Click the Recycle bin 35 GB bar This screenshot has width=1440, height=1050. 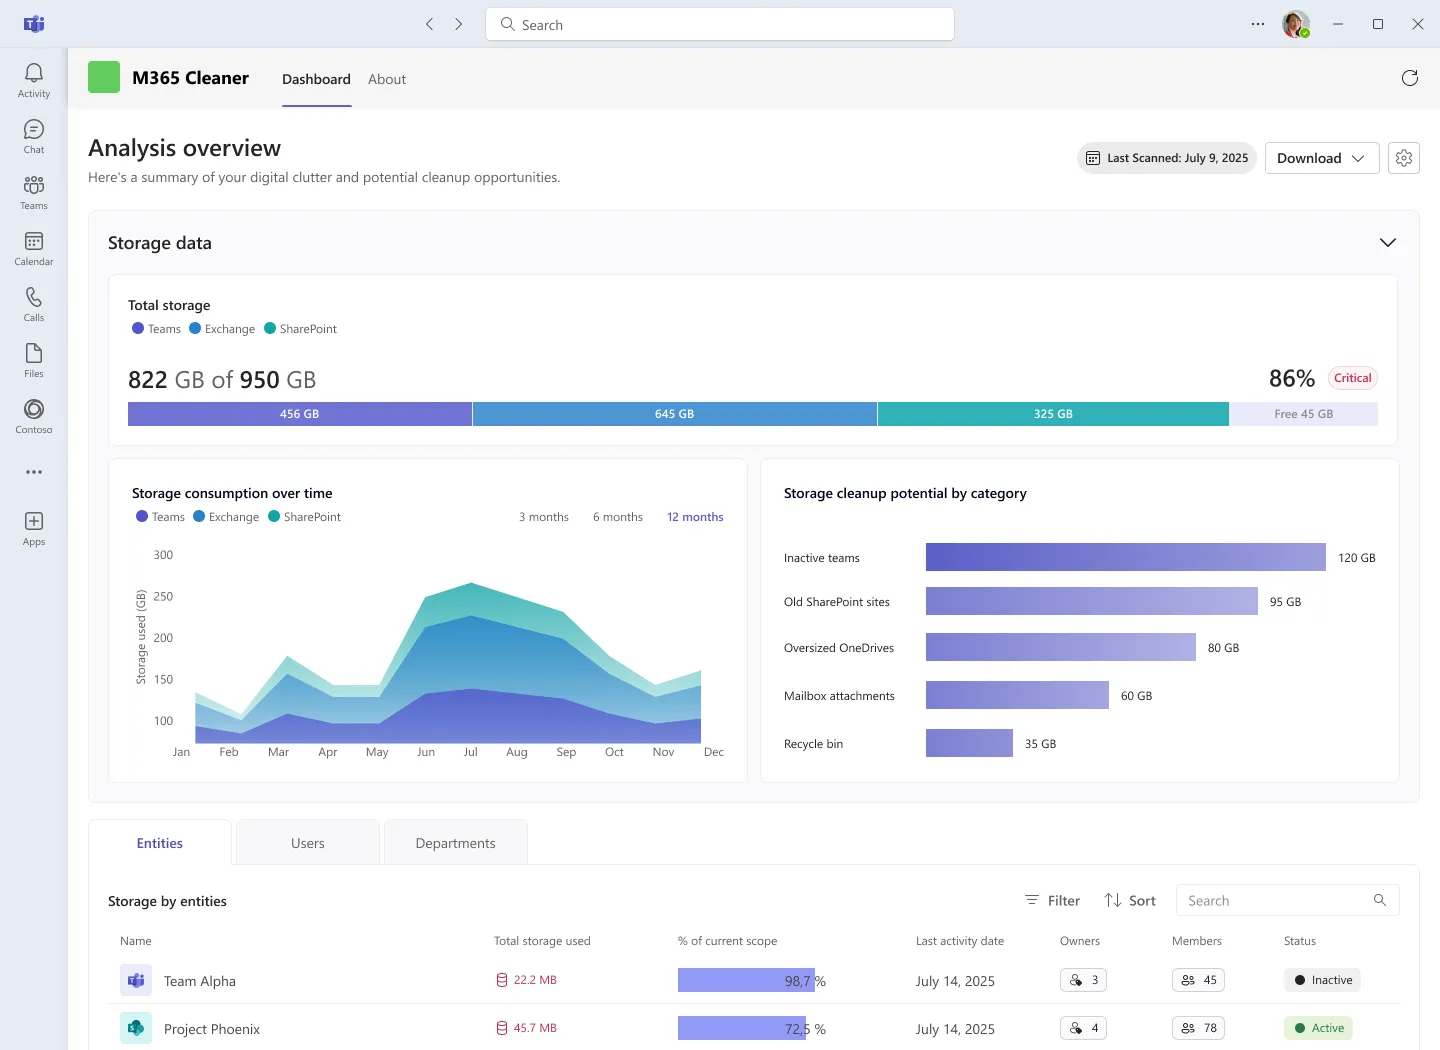coord(969,743)
